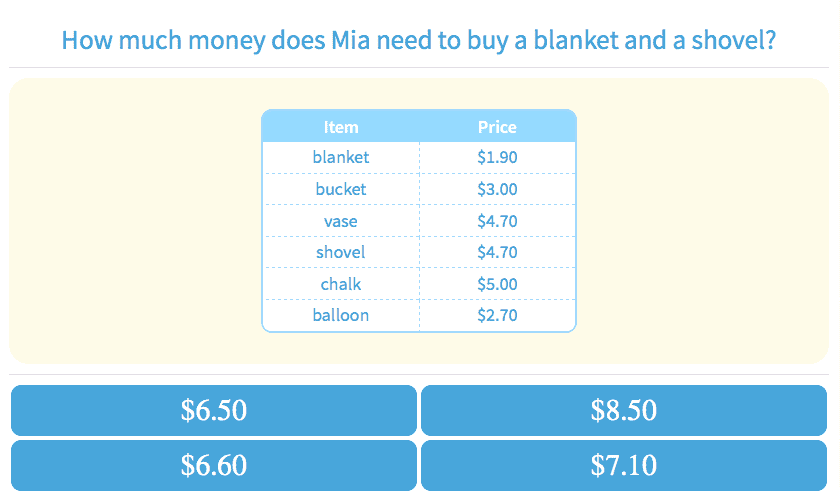
Task: Click the chalk price $5.00
Action: [x=497, y=284]
